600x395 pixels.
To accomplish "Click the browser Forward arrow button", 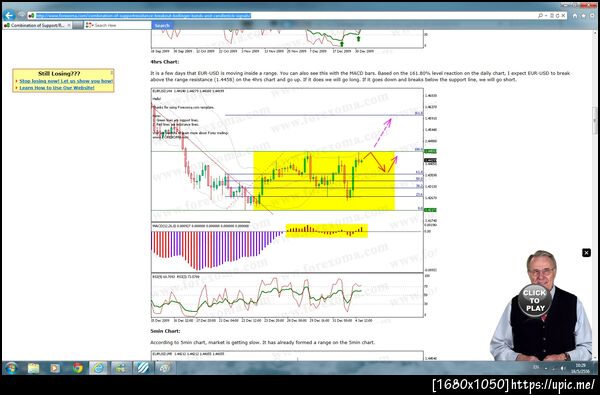I will (21, 15).
